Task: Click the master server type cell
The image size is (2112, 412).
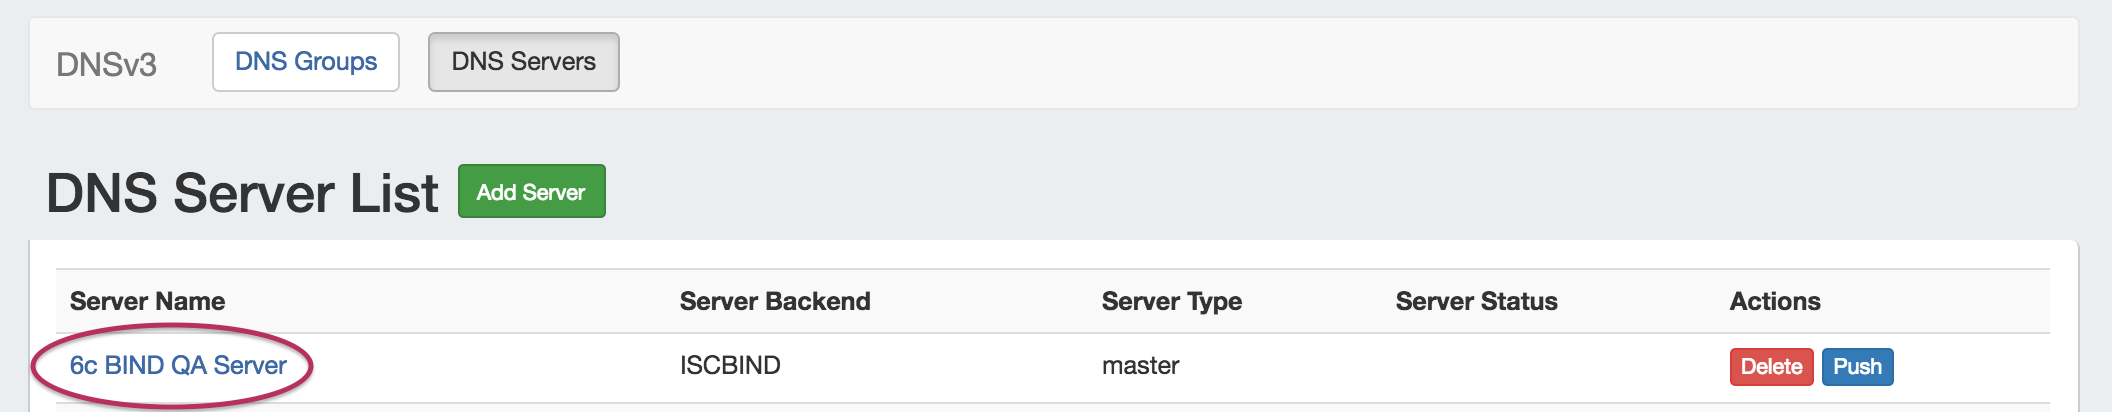Action: click(1140, 366)
